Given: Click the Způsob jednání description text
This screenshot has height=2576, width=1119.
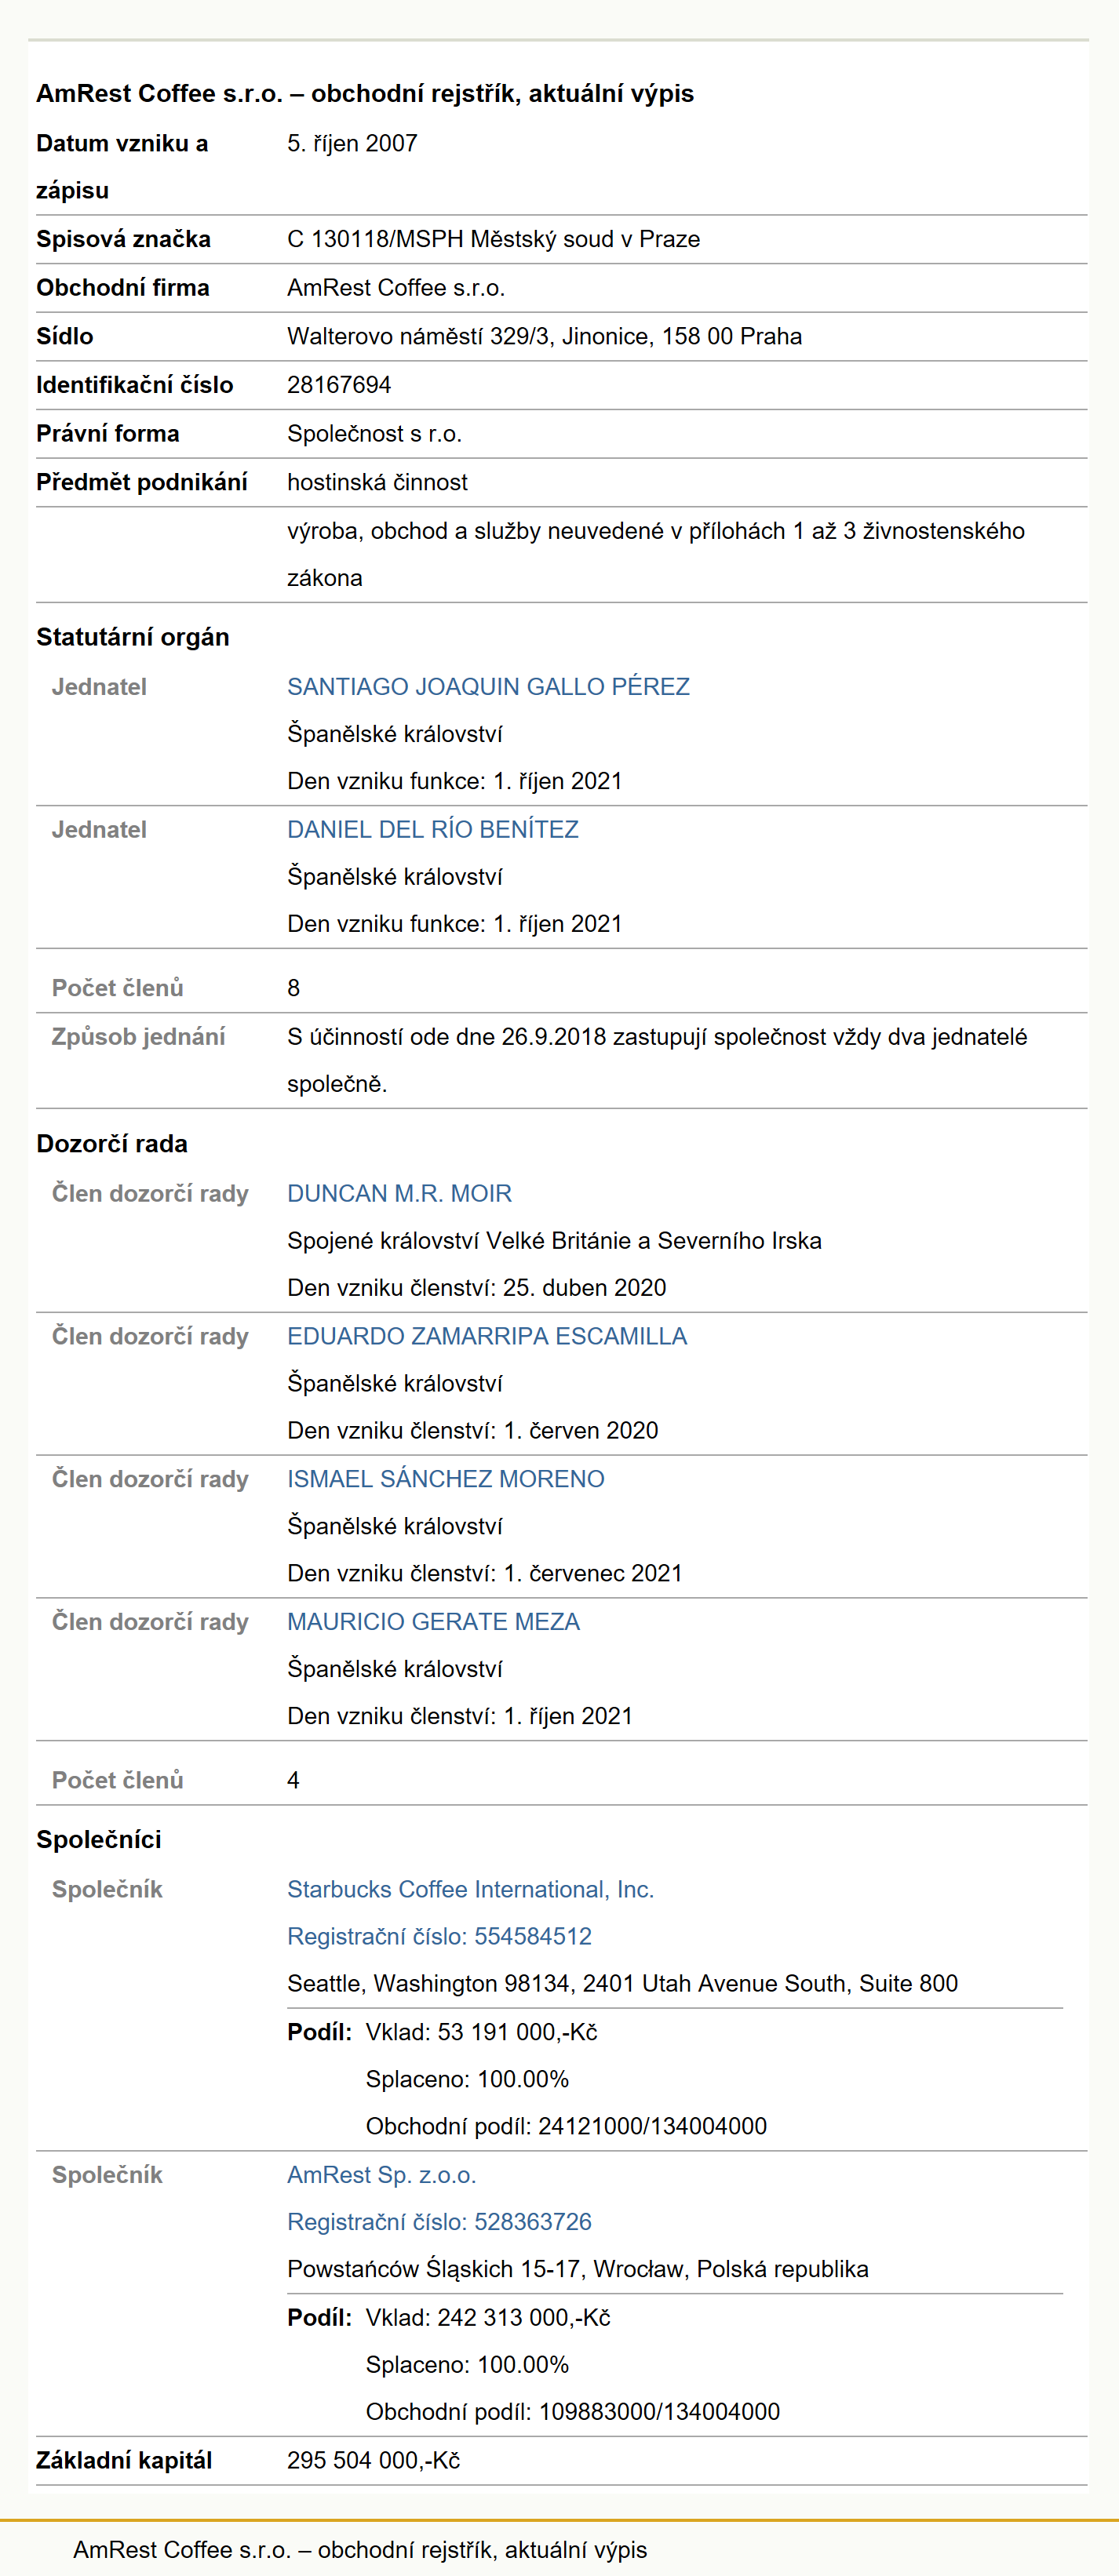Looking at the screenshot, I should point(657,1061).
